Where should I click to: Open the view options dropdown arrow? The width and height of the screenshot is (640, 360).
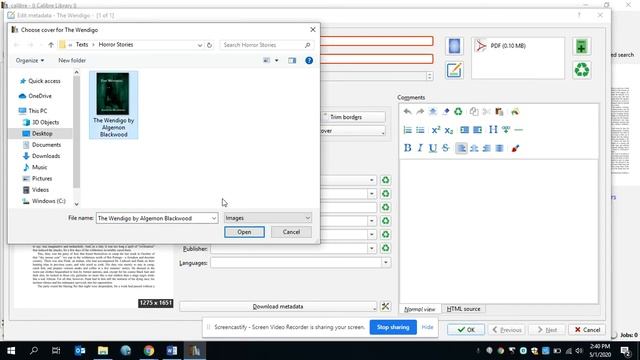click(x=276, y=60)
